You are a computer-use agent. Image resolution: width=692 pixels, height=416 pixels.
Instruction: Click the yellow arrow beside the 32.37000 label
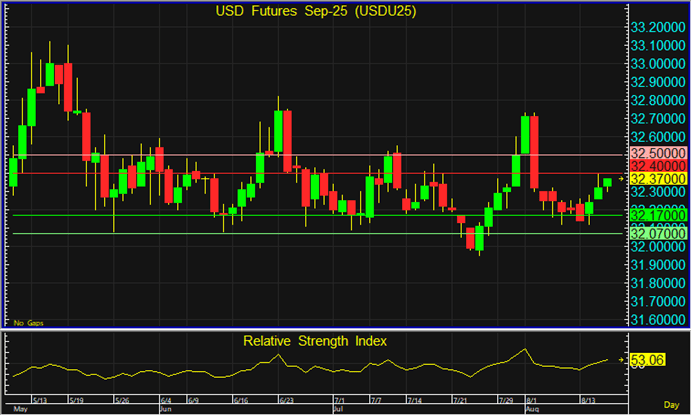point(623,178)
